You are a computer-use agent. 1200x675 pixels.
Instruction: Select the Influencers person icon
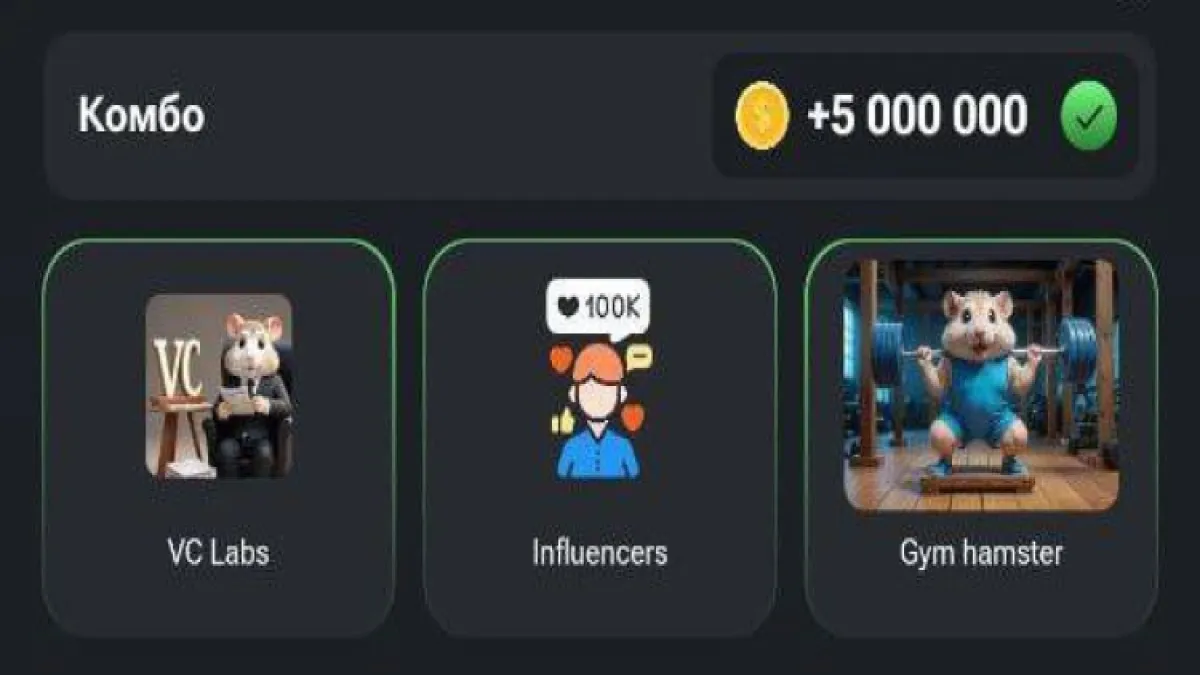(x=598, y=425)
